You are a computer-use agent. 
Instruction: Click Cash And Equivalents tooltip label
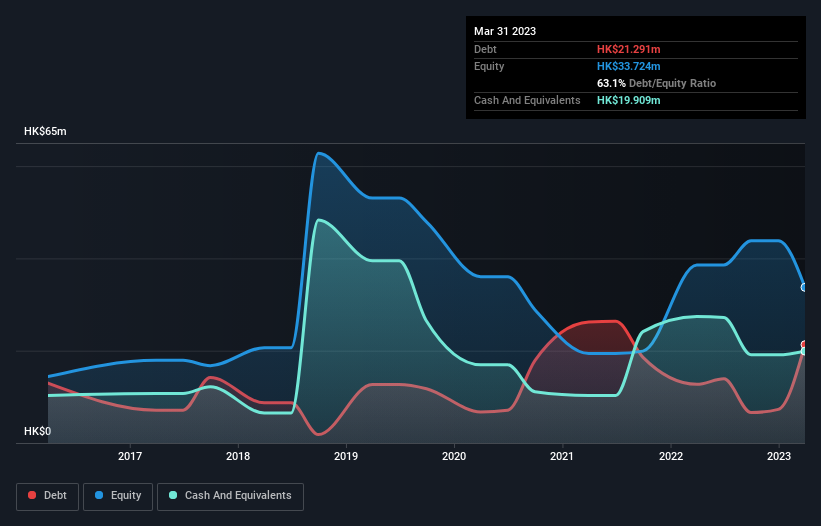pyautogui.click(x=527, y=100)
